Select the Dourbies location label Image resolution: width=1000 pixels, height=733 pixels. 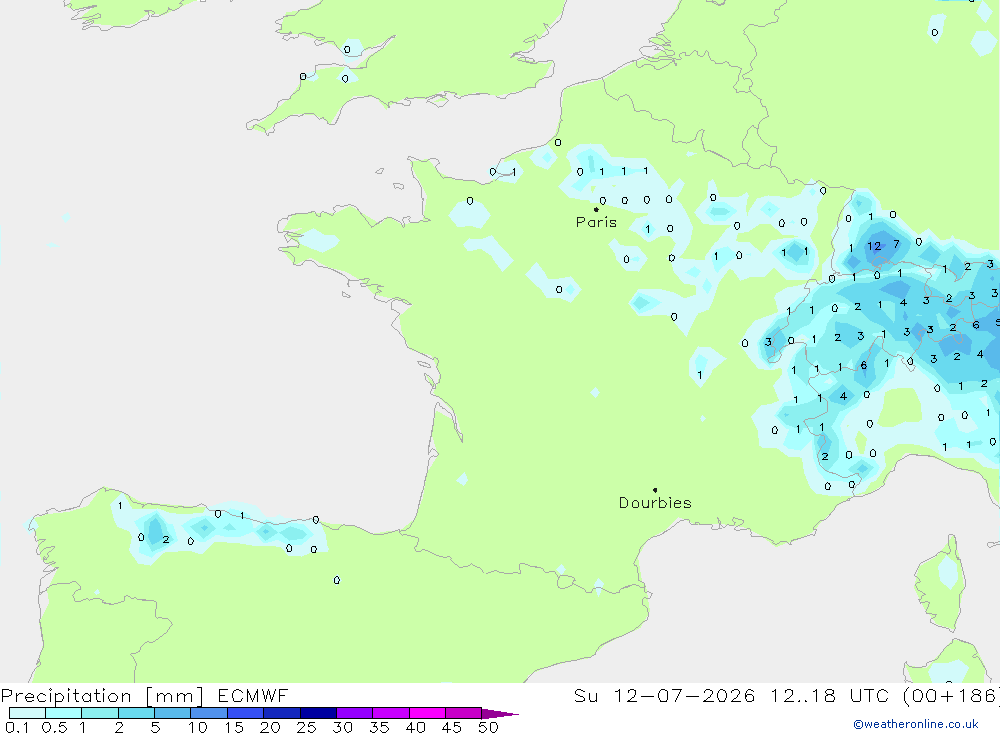(655, 503)
